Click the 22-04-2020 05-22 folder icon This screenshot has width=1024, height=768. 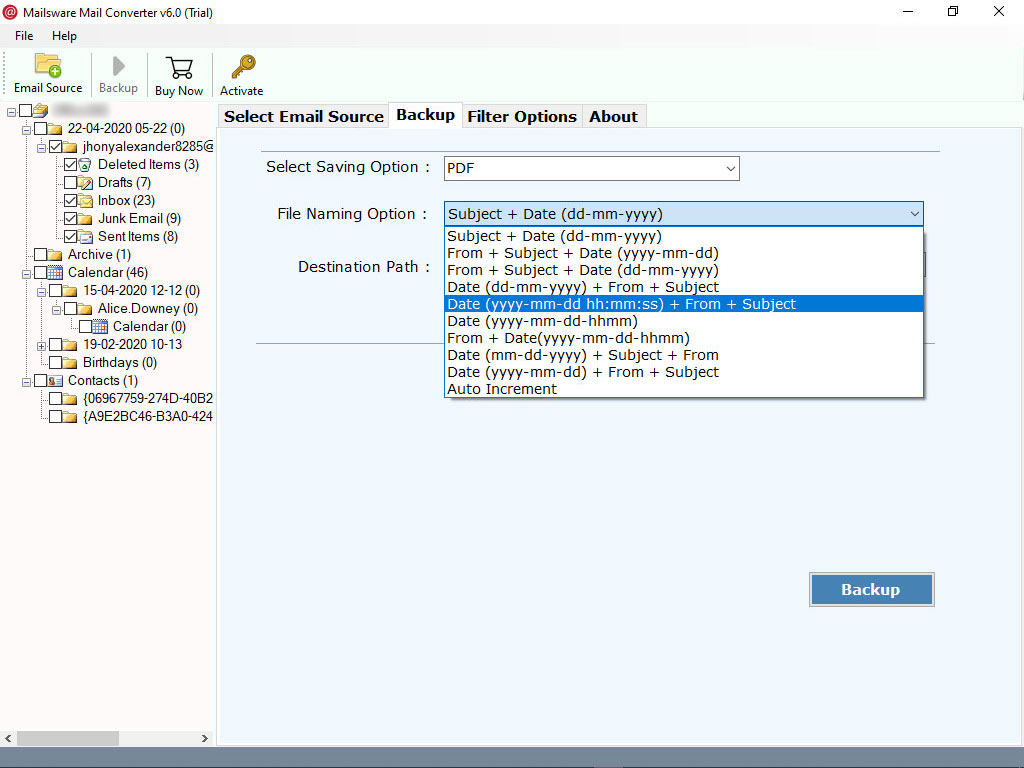click(x=56, y=129)
